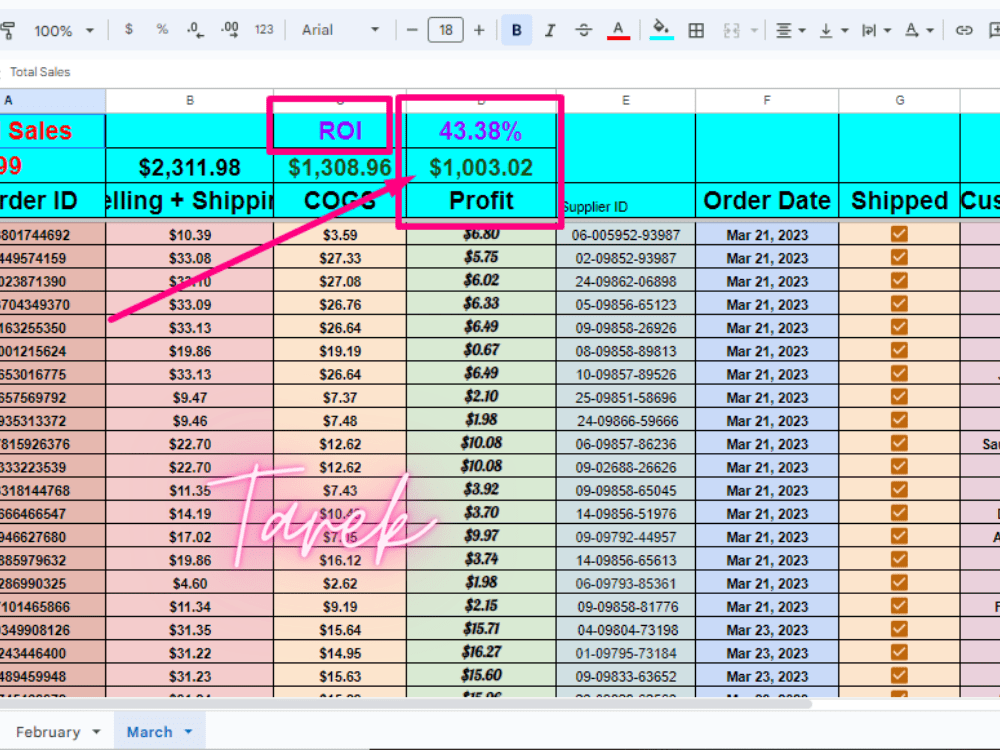Screen dimensions: 1000x750
Task: Open horizontal align dropdown
Action: 790,30
